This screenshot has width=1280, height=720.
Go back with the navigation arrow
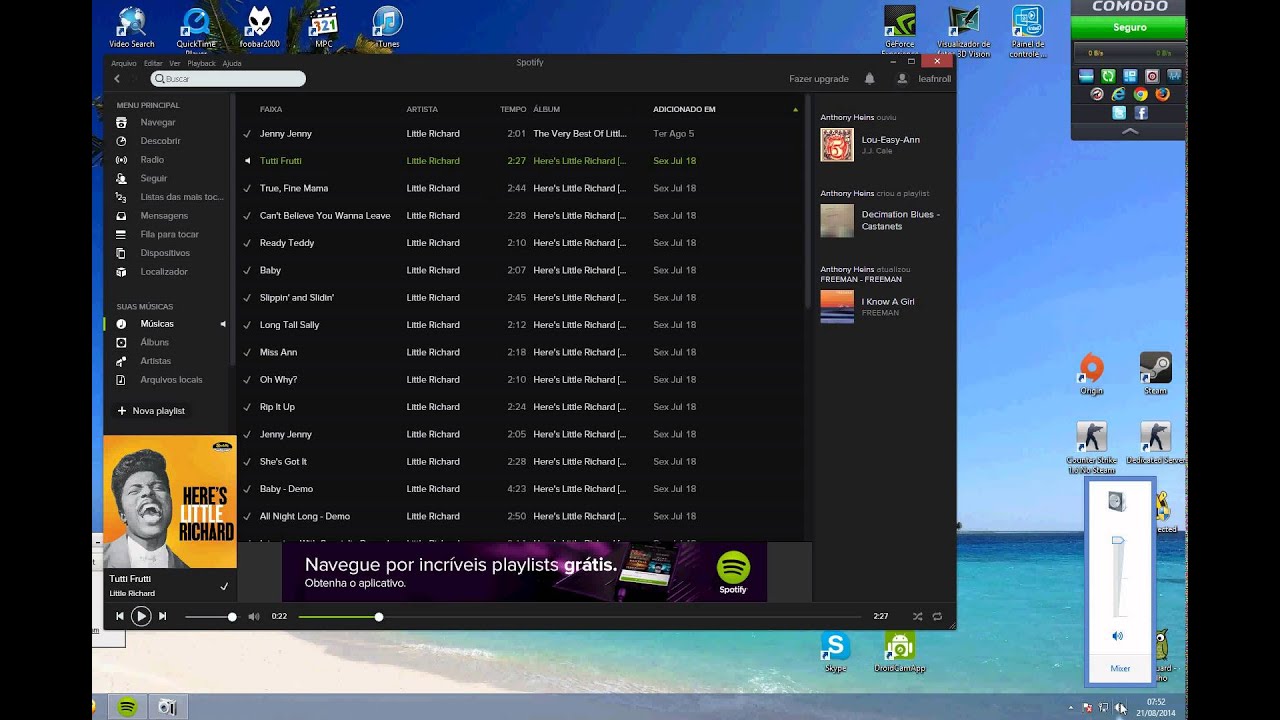point(117,78)
